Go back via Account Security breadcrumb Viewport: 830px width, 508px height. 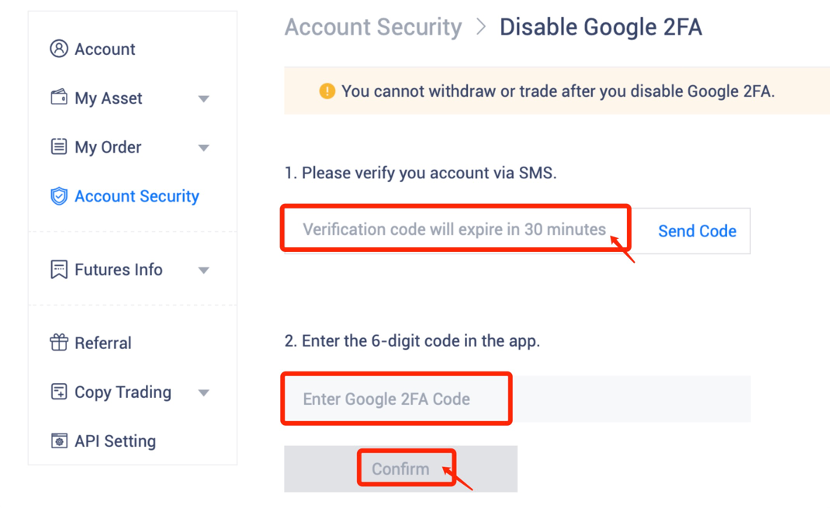(x=373, y=27)
